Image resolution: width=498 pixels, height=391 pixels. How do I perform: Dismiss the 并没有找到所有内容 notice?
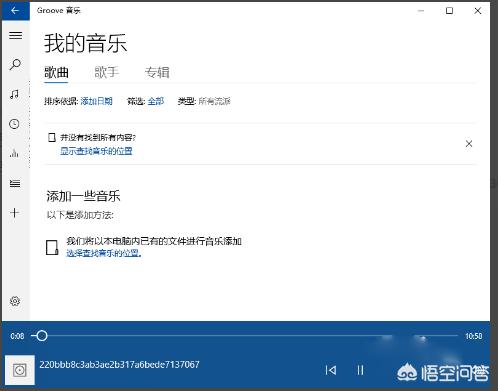coord(469,144)
